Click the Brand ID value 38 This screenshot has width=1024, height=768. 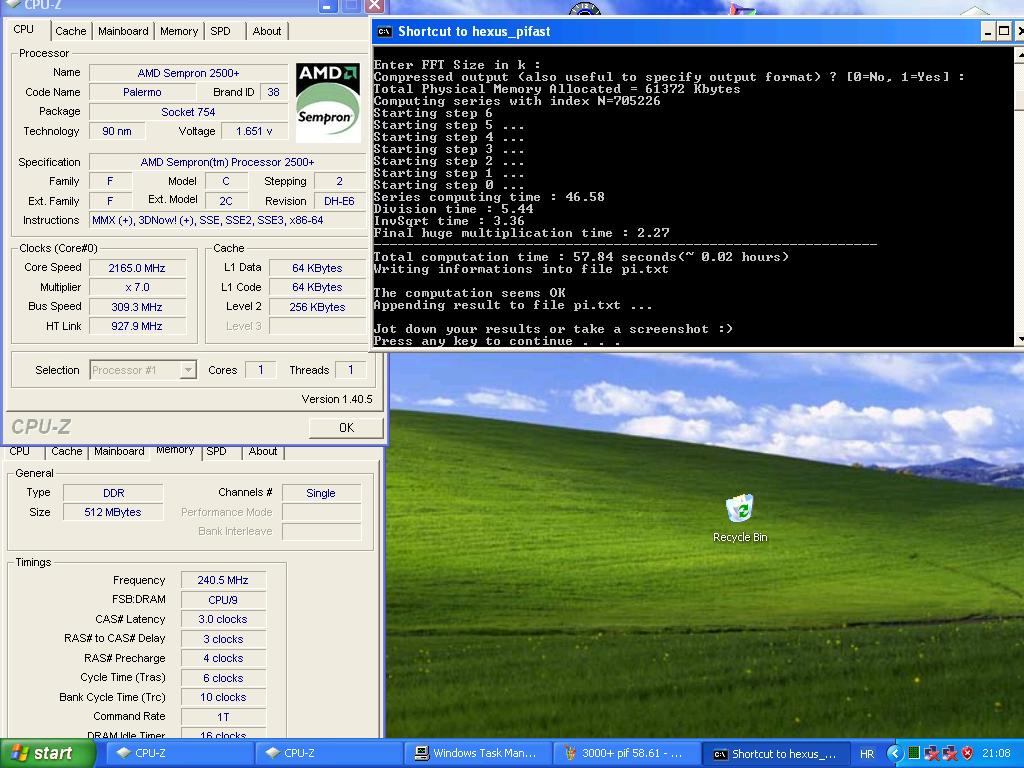(274, 92)
